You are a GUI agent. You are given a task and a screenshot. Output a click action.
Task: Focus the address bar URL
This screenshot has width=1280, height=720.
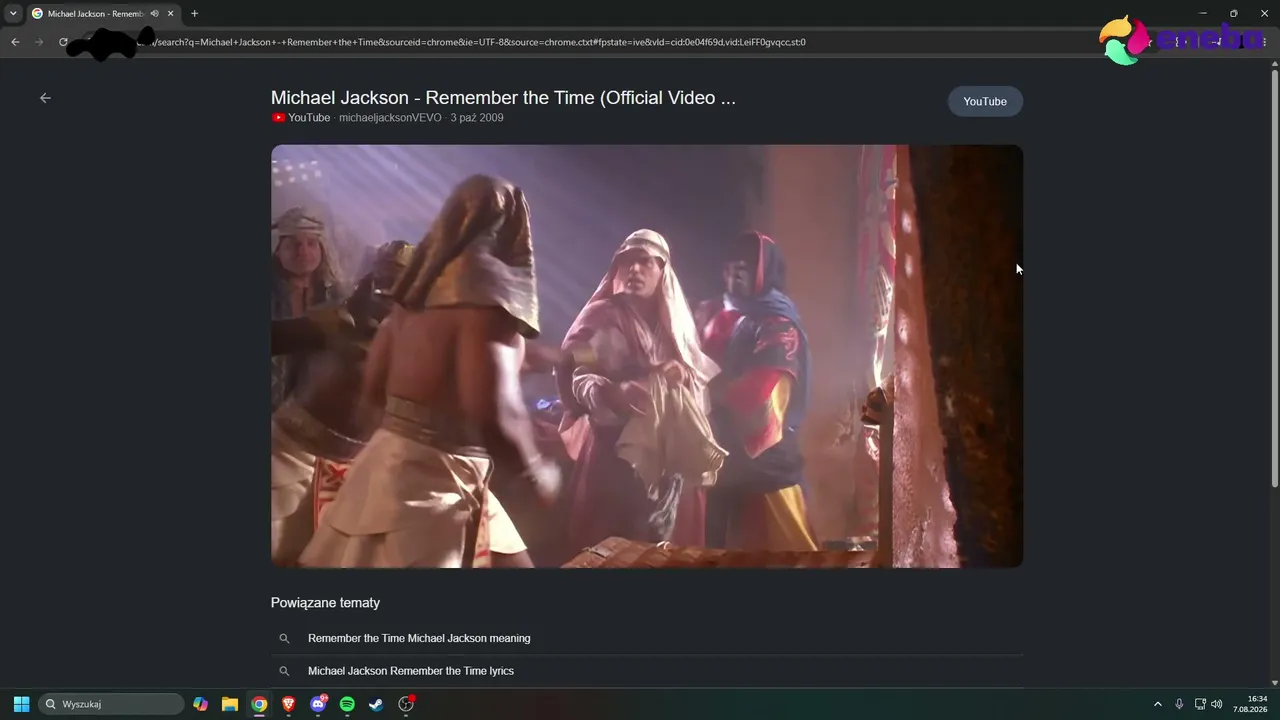point(480,42)
